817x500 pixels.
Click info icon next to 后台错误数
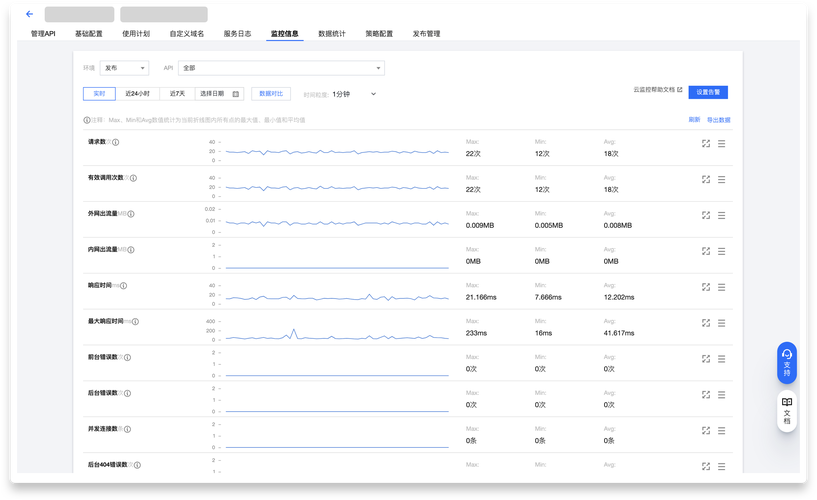click(x=127, y=394)
